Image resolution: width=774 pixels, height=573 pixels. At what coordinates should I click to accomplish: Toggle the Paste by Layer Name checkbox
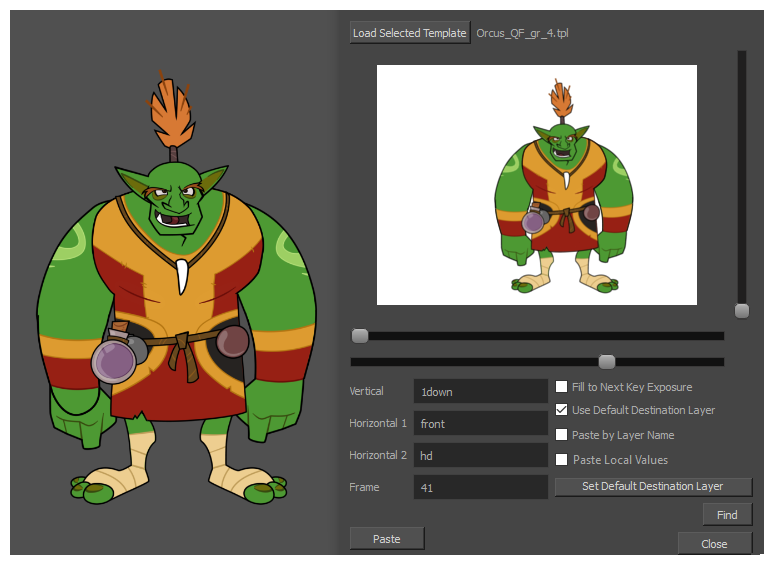[x=562, y=435]
